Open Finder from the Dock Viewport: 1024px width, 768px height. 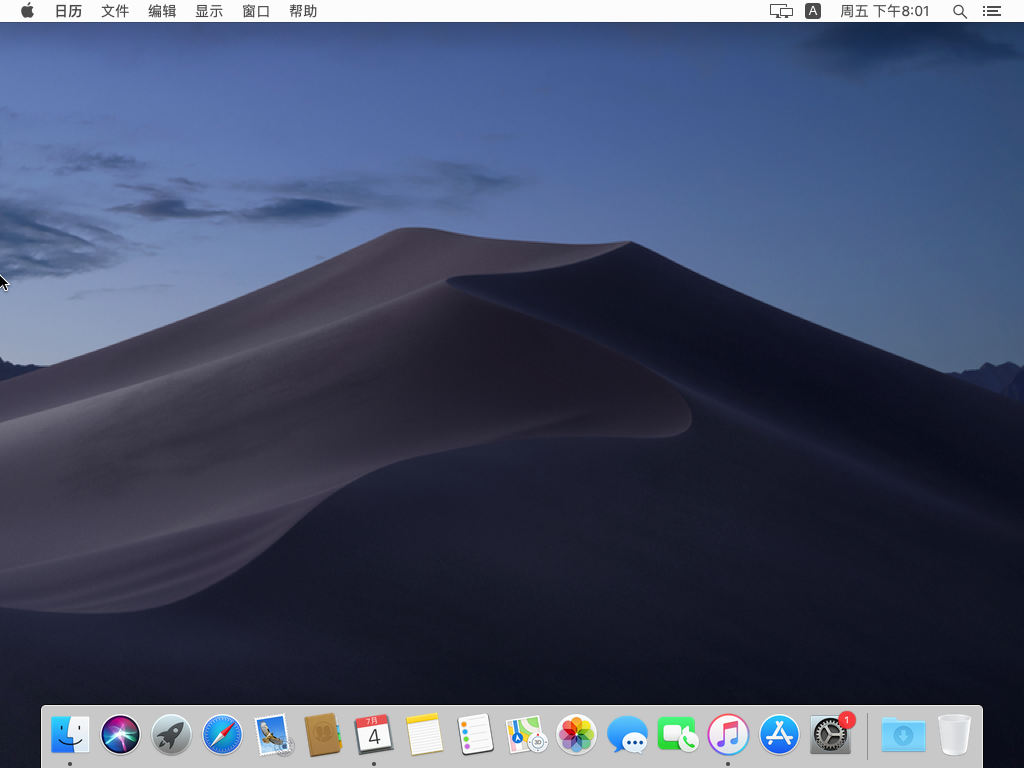[70, 734]
